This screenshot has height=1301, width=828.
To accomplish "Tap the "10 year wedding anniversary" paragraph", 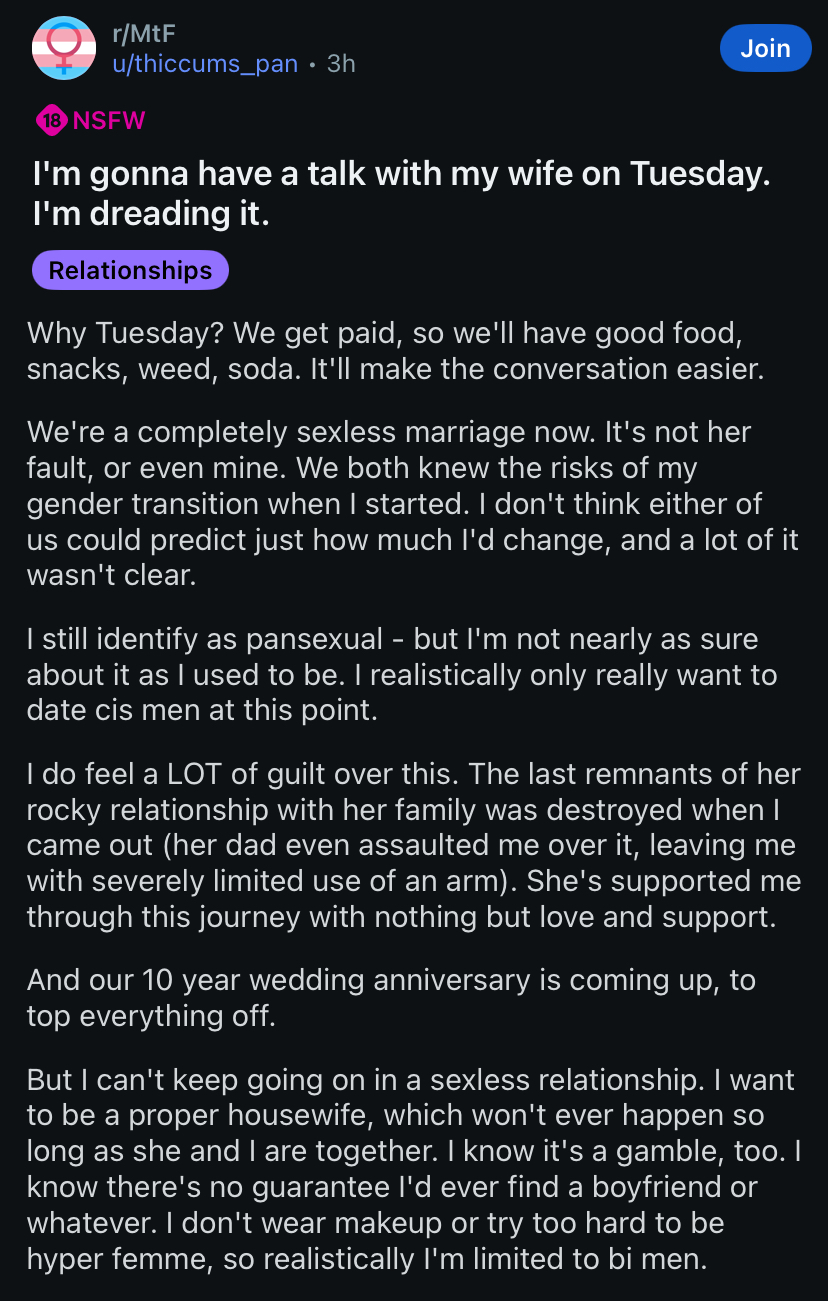I will pyautogui.click(x=391, y=998).
